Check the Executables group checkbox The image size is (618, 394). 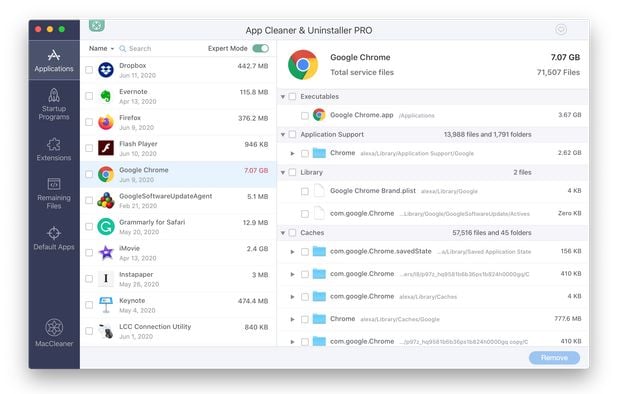pyautogui.click(x=292, y=97)
